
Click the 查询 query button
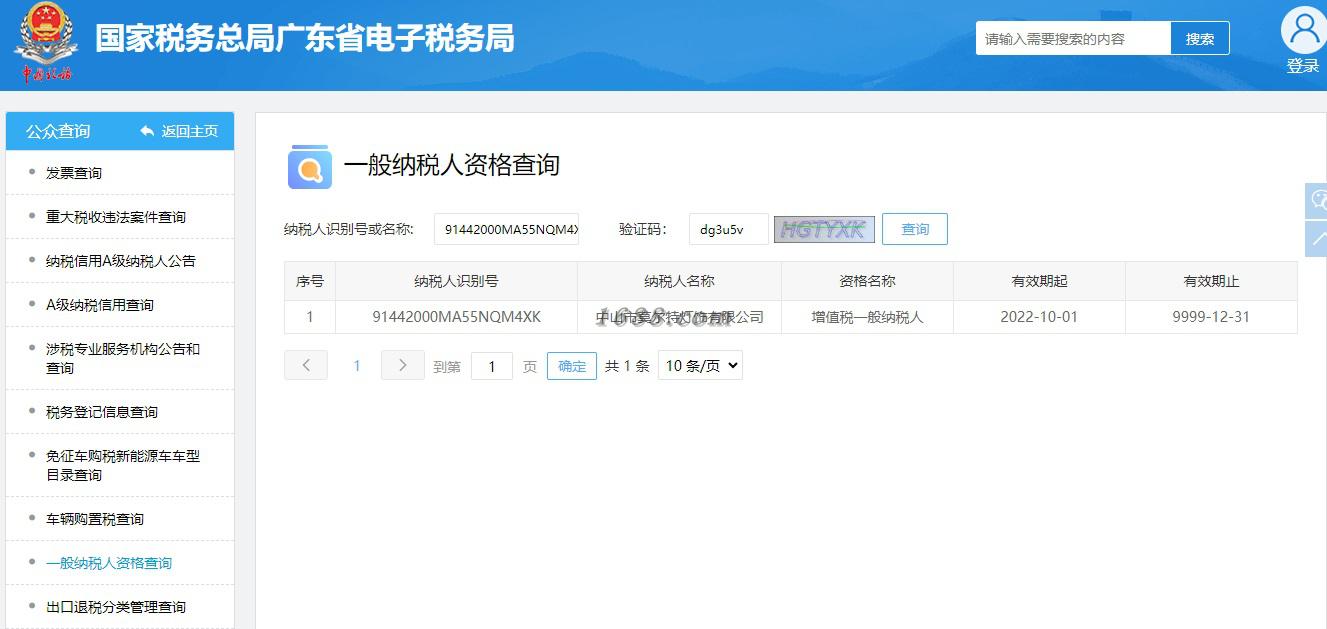pyautogui.click(x=915, y=229)
